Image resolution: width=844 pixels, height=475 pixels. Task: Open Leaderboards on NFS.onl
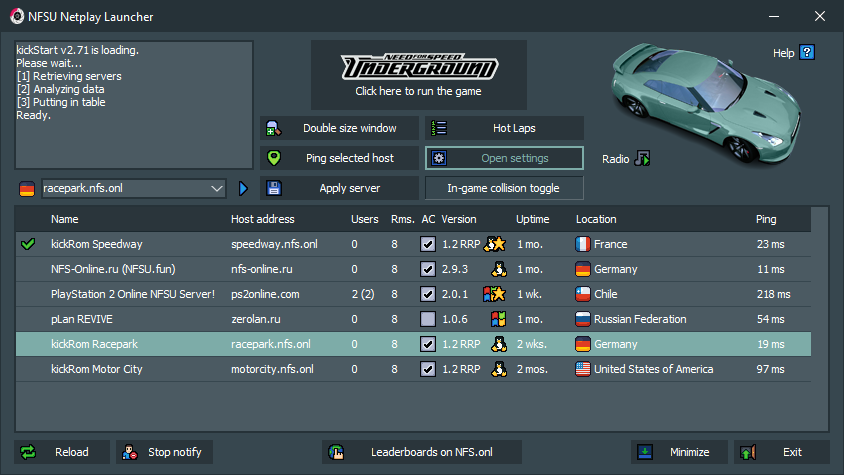pyautogui.click(x=422, y=452)
